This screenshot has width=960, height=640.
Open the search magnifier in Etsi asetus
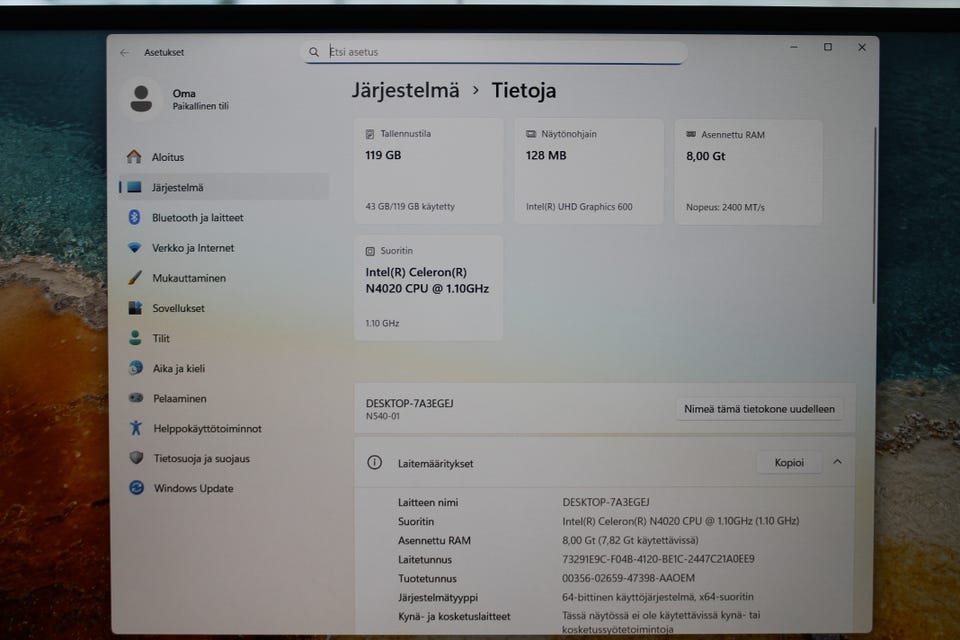click(x=314, y=52)
